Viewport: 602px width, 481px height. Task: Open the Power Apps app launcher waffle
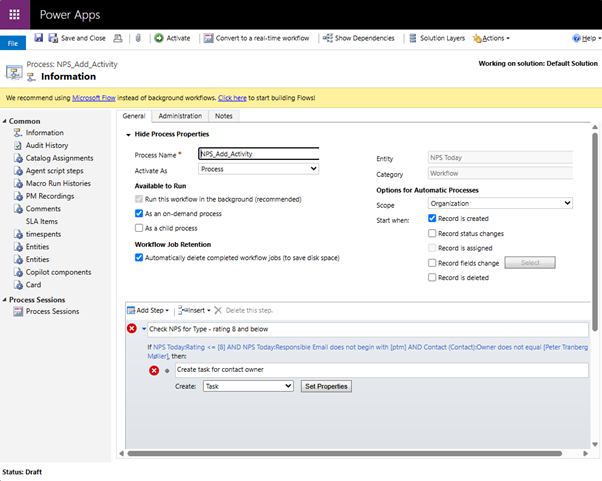point(15,15)
